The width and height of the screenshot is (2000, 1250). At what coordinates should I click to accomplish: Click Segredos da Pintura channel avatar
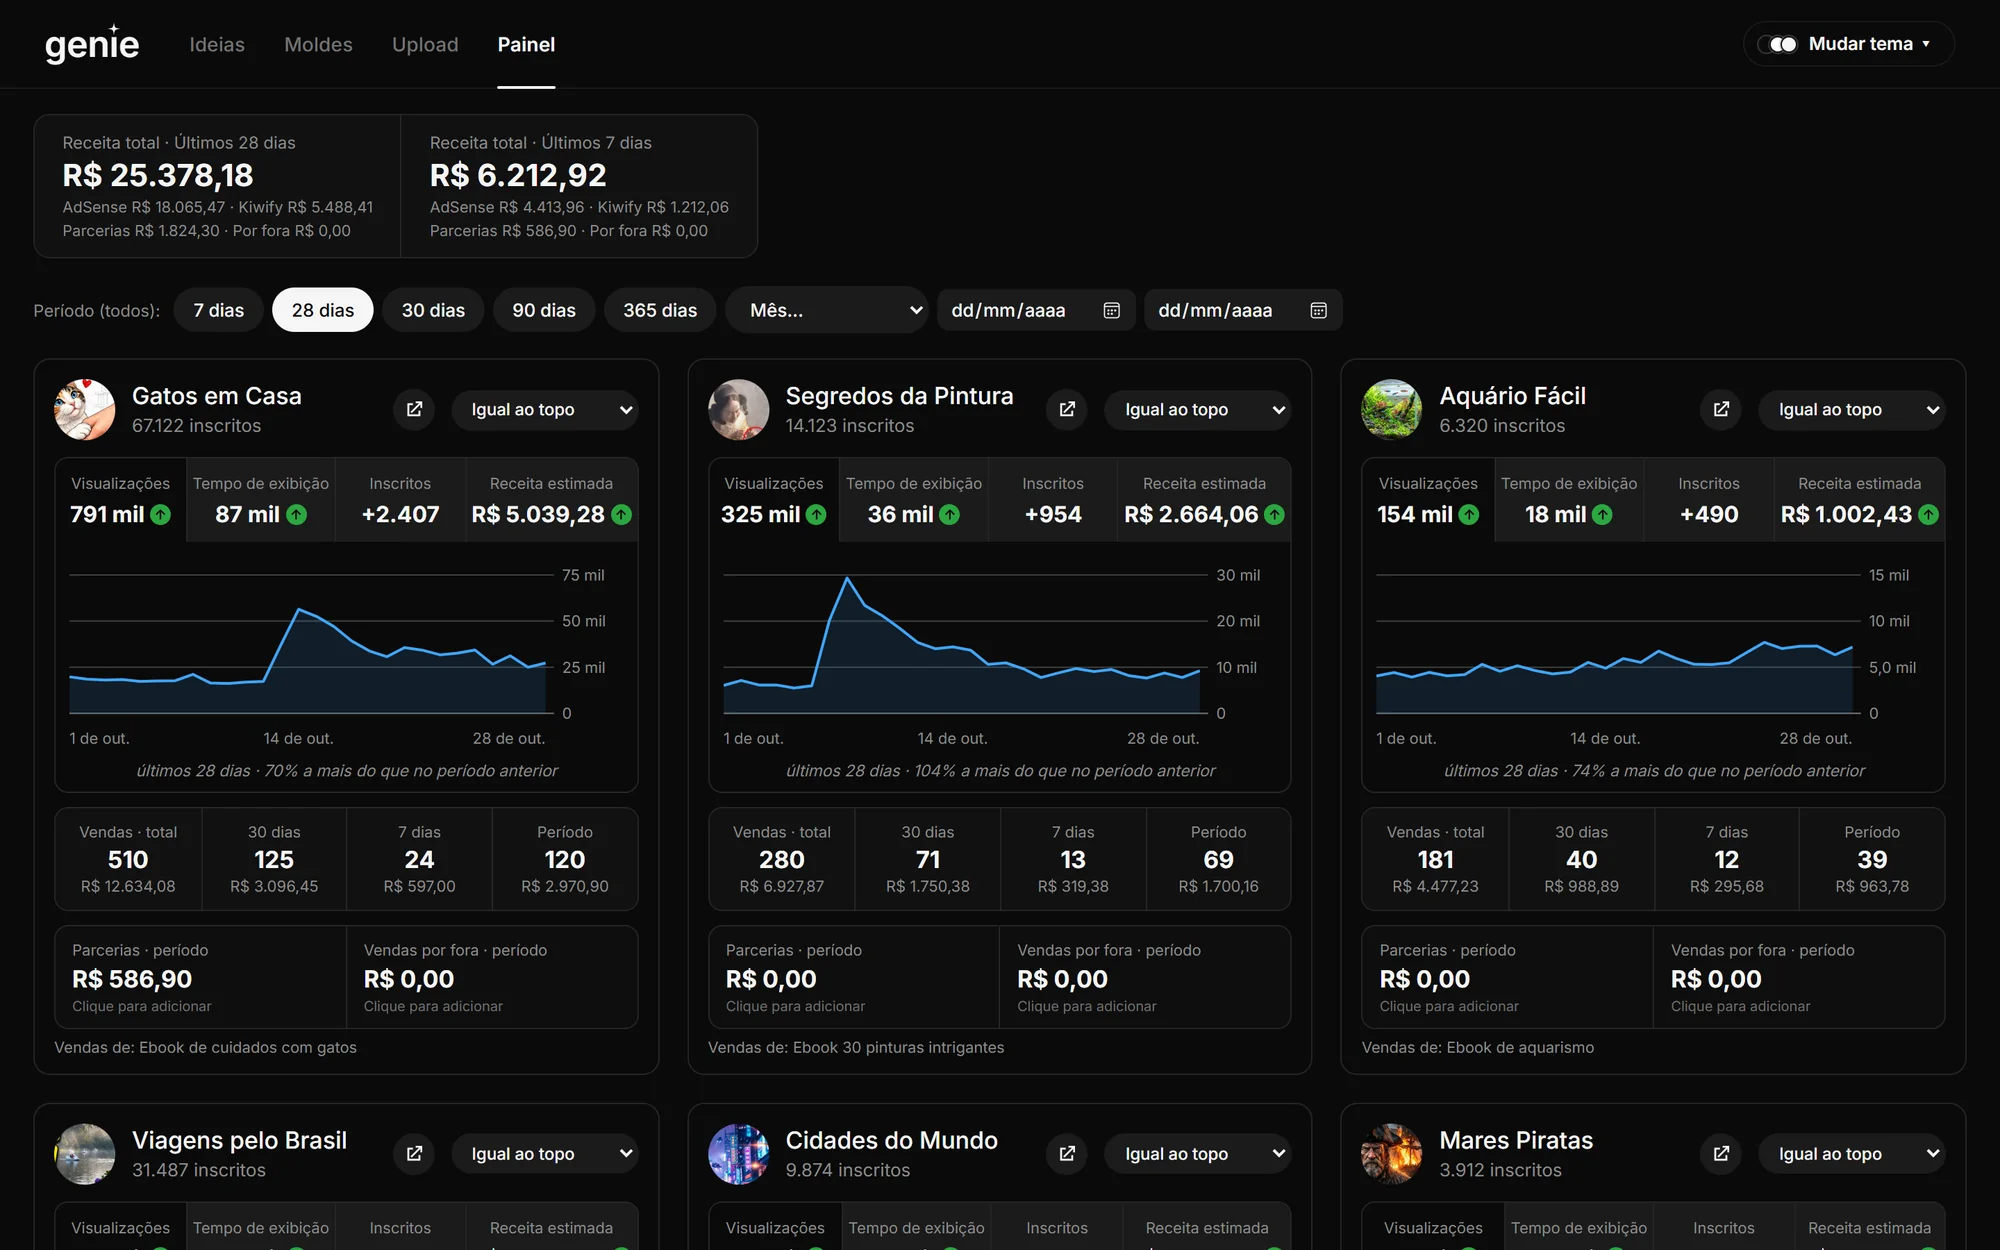point(739,409)
